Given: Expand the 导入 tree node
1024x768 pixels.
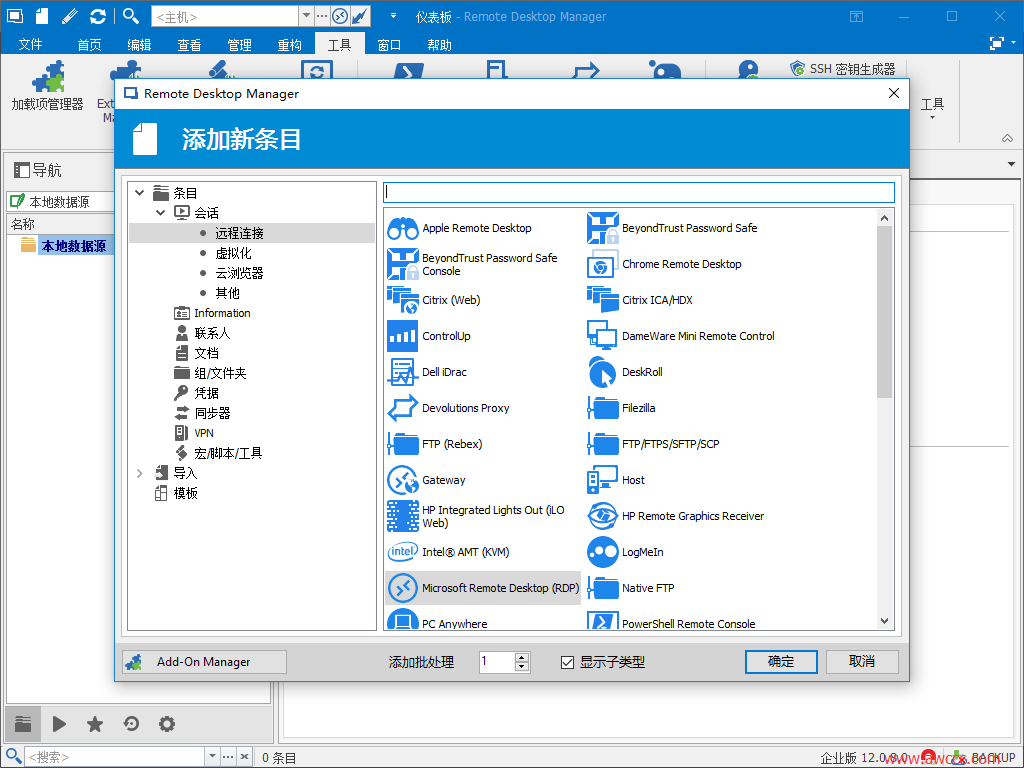Looking at the screenshot, I should point(139,473).
